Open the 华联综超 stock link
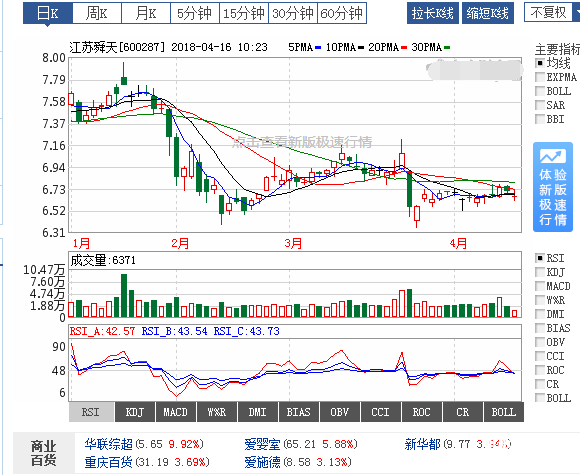 (x=108, y=444)
